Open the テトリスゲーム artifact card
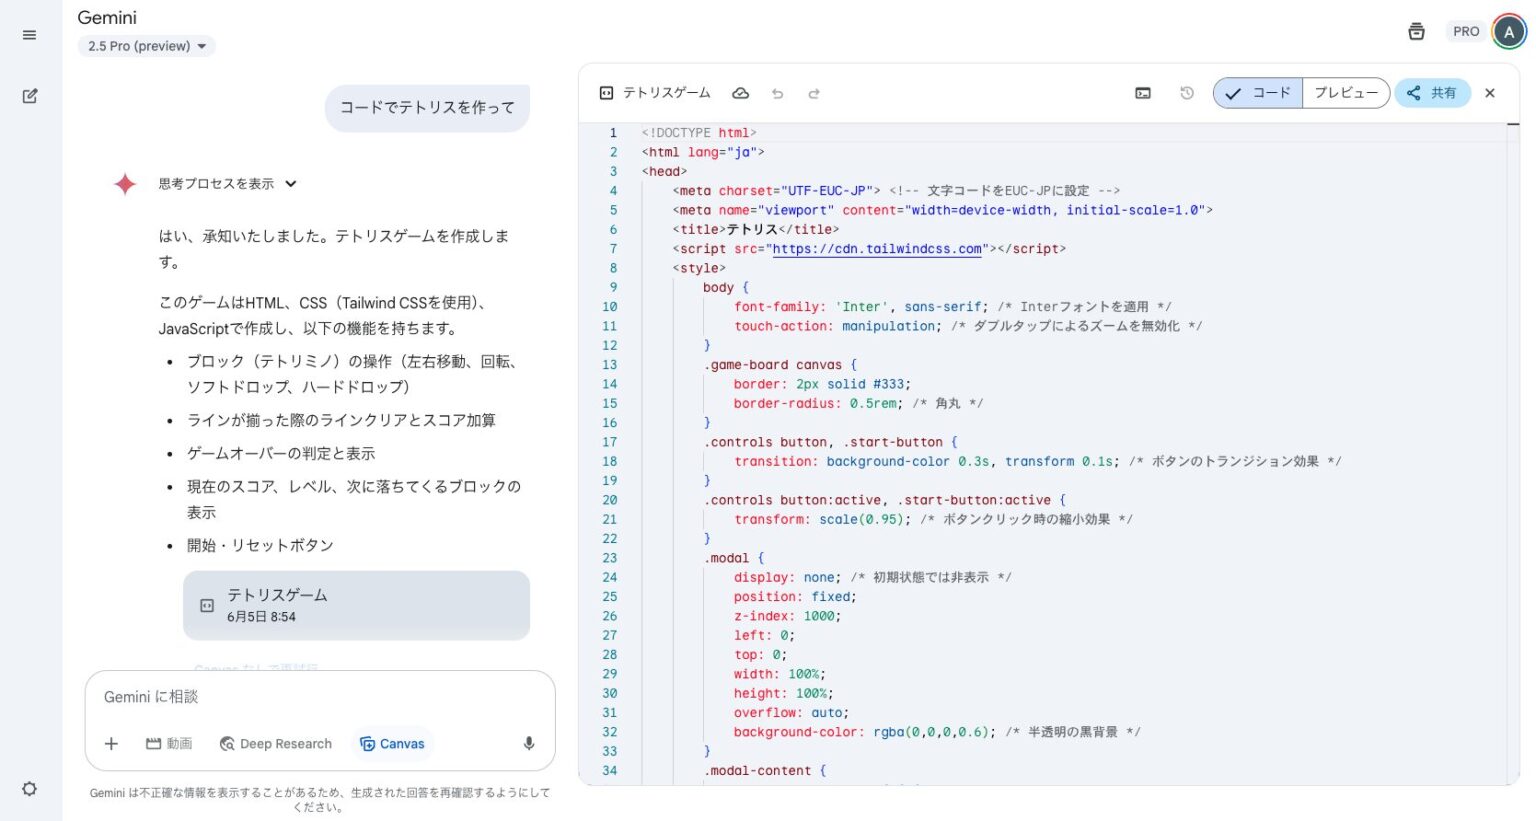Screen dimensions: 1536x821 pos(356,605)
